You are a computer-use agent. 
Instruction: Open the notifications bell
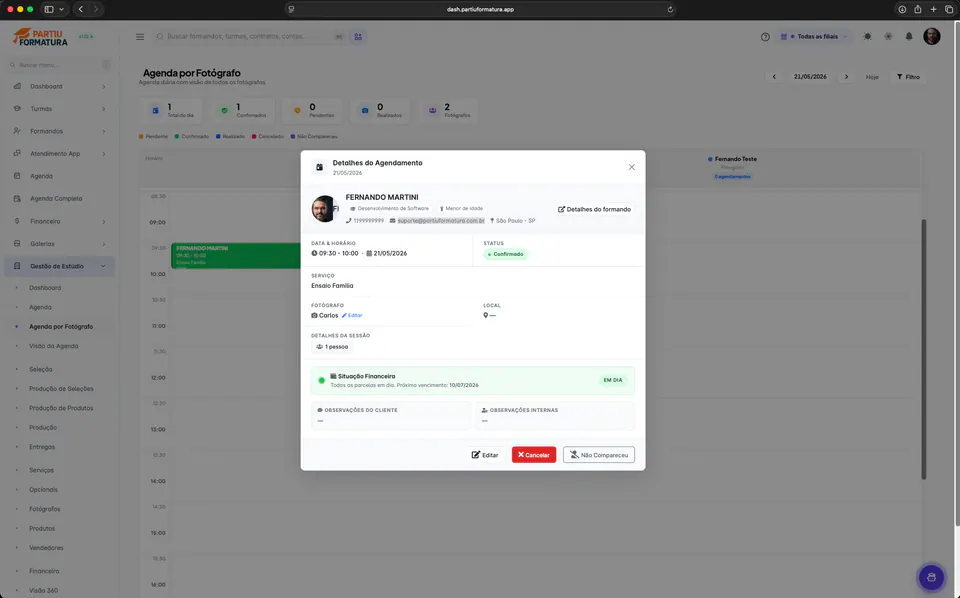click(x=909, y=37)
